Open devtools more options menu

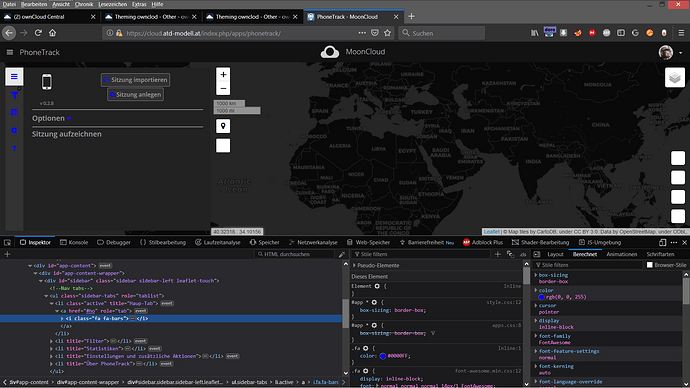pyautogui.click(x=674, y=242)
